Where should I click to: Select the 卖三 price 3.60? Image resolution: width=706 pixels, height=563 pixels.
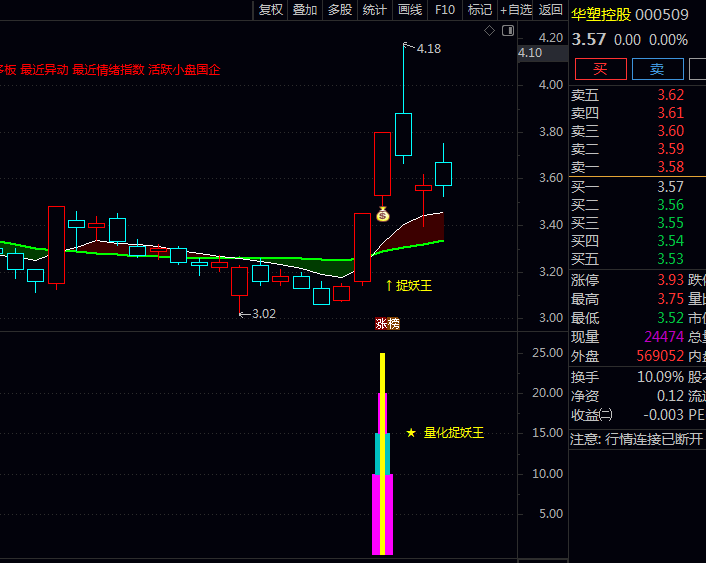[670, 131]
